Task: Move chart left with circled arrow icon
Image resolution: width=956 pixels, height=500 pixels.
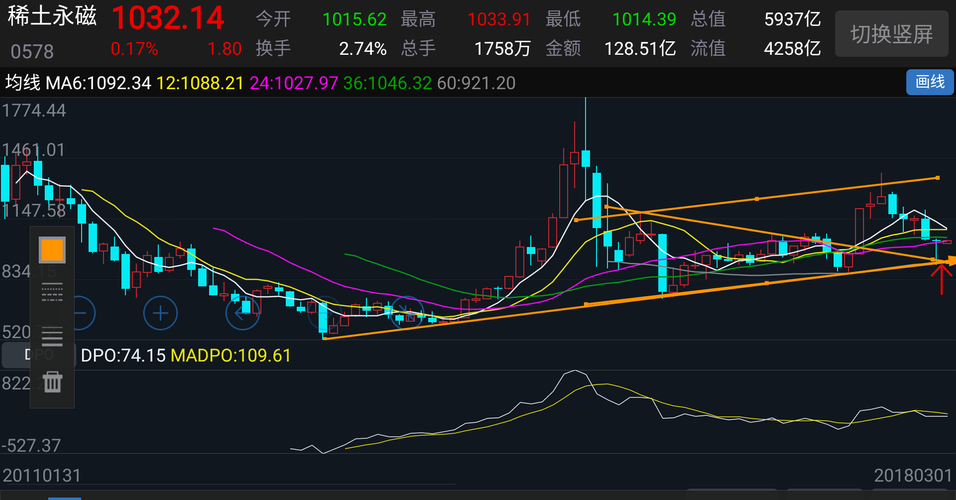Action: (242, 313)
